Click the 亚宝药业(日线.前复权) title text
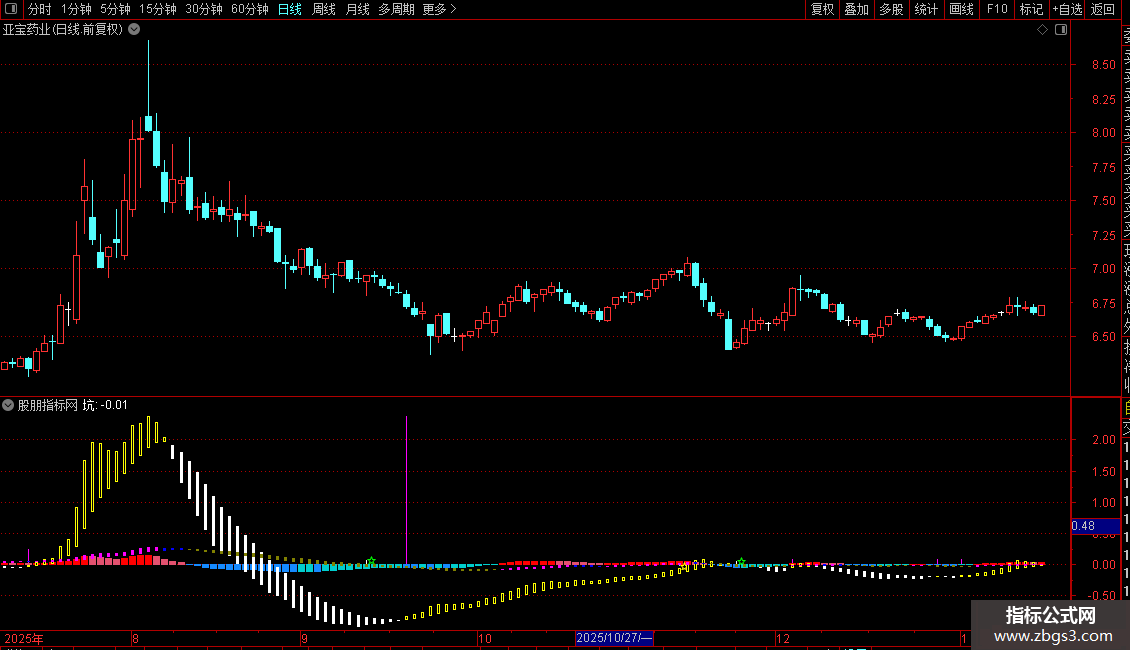This screenshot has height=650, width=1130. (63, 30)
